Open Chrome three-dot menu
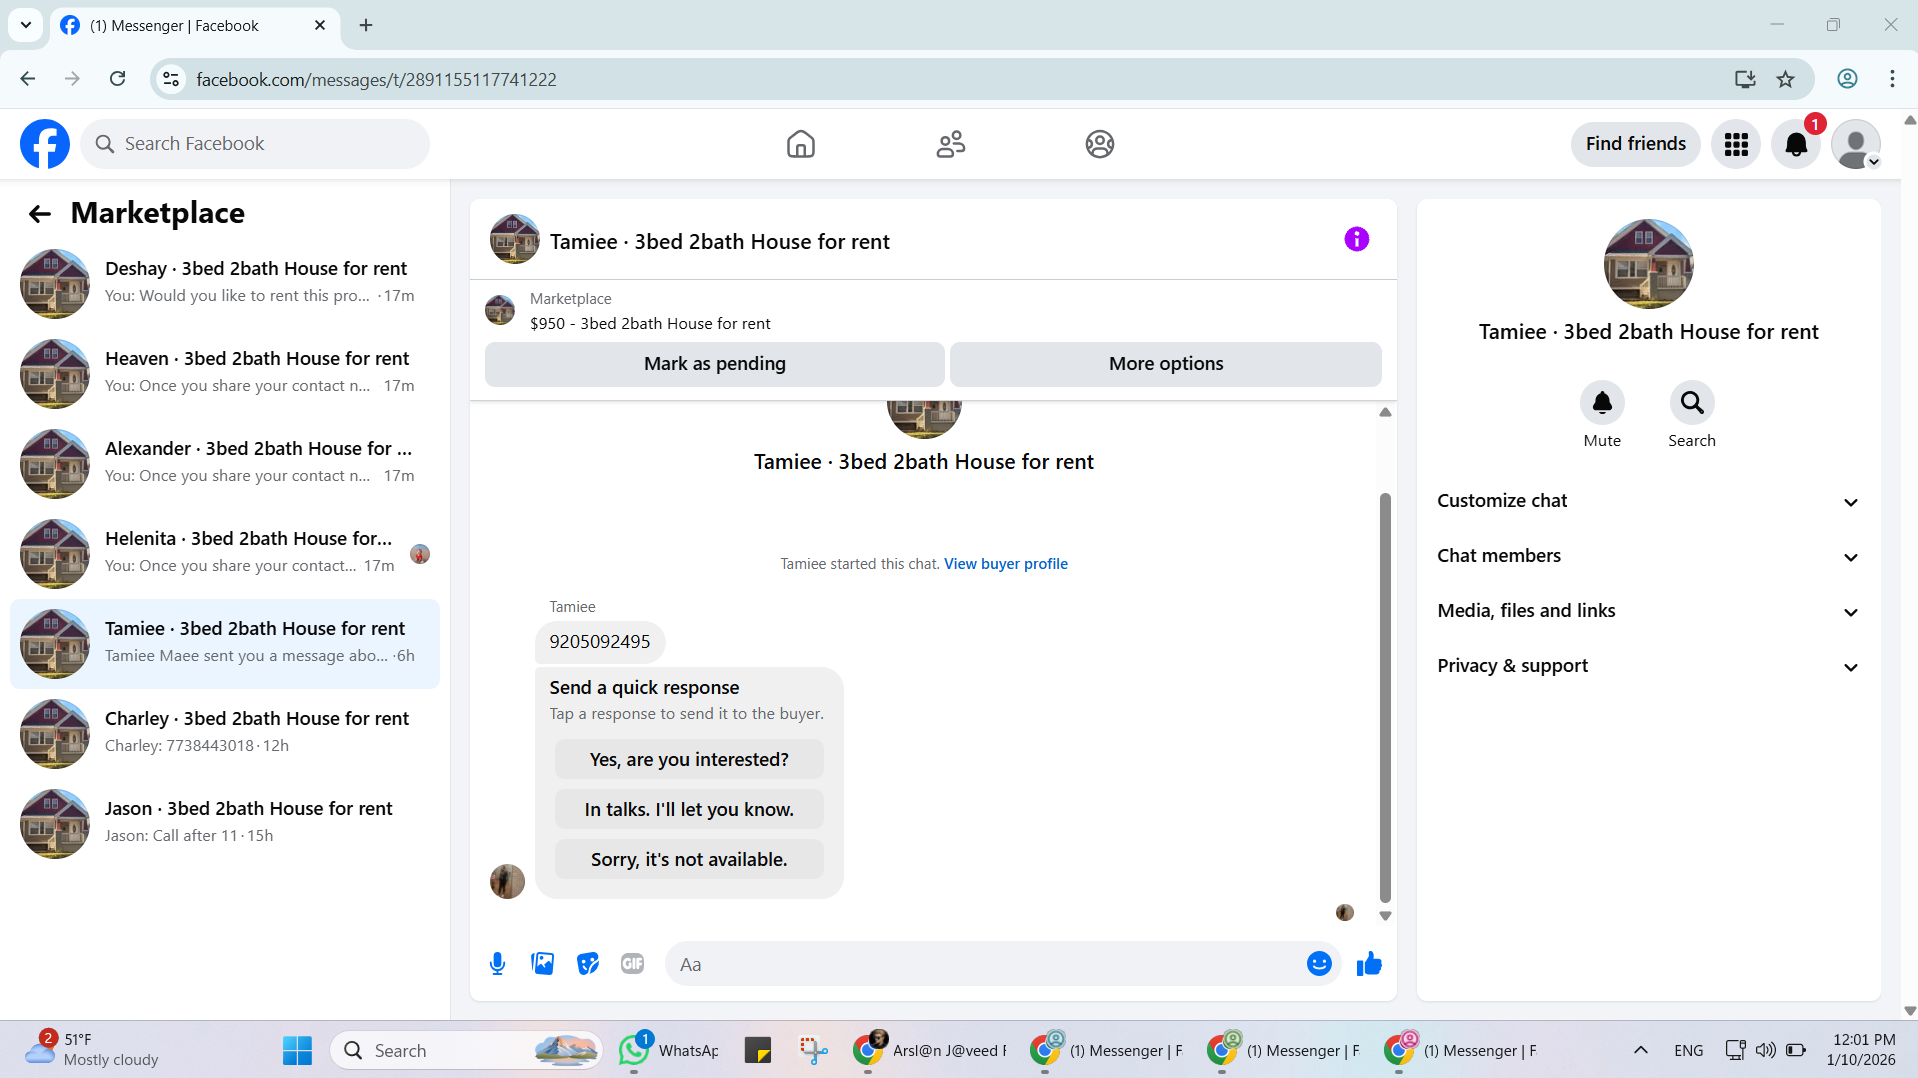This screenshot has height=1078, width=1918. pyautogui.click(x=1892, y=79)
